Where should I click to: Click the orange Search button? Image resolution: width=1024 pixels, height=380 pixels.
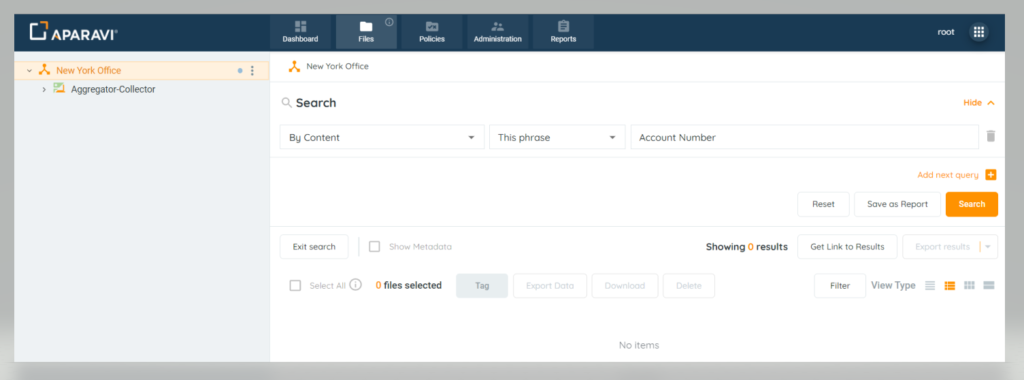click(972, 204)
